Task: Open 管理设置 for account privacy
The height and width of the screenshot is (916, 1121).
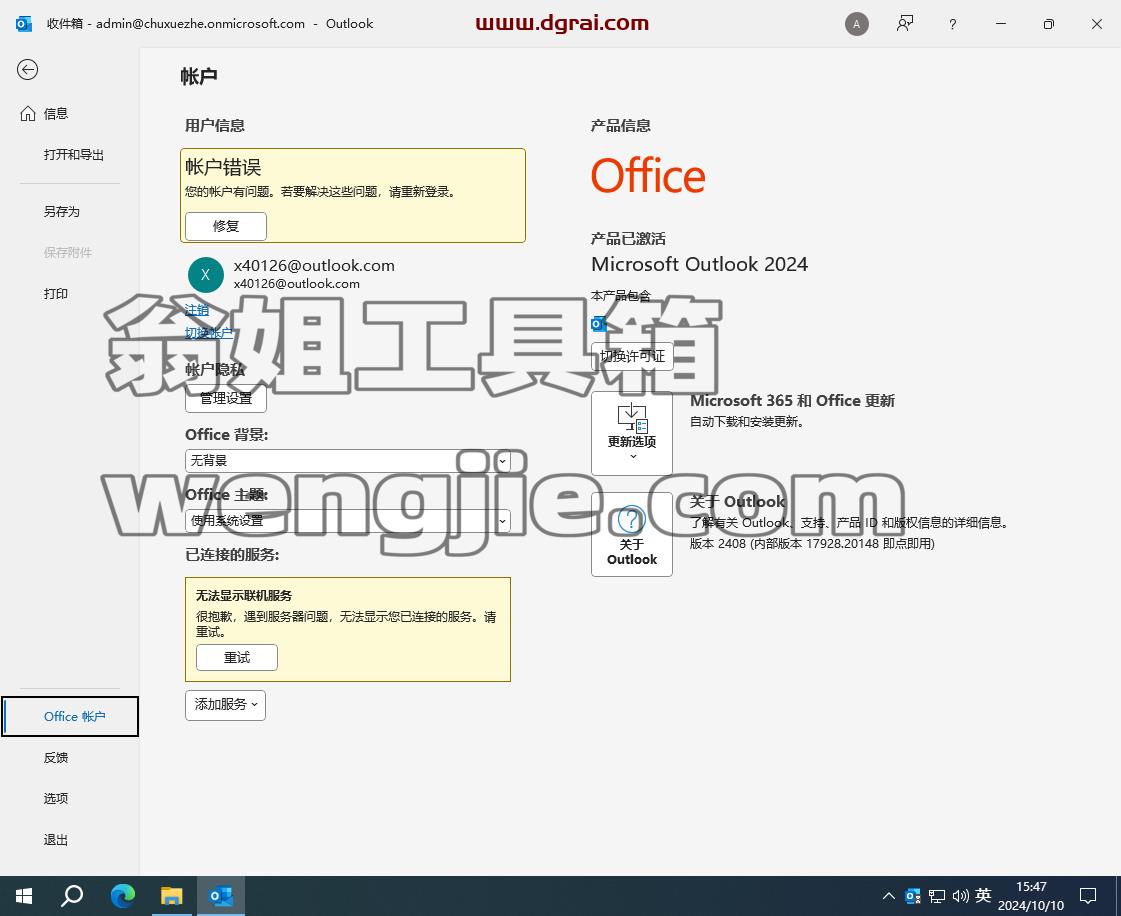Action: 226,398
